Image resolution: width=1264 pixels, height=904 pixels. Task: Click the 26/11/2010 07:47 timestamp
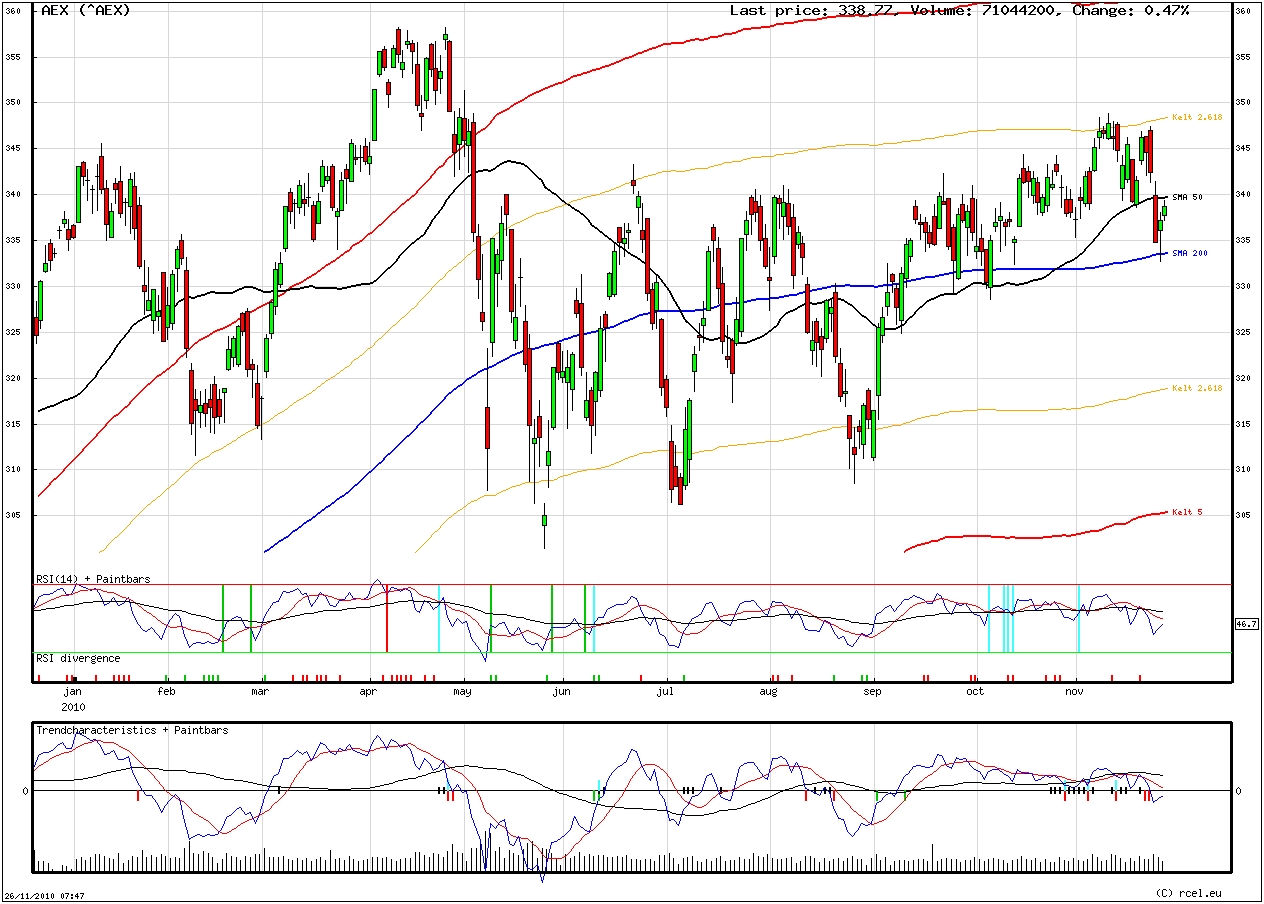tap(44, 896)
